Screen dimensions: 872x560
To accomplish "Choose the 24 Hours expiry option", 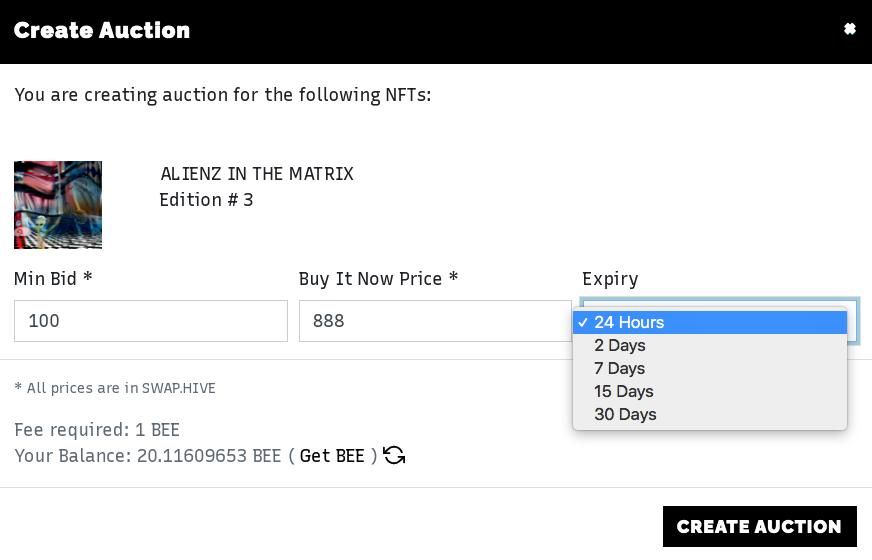I will coord(710,323).
